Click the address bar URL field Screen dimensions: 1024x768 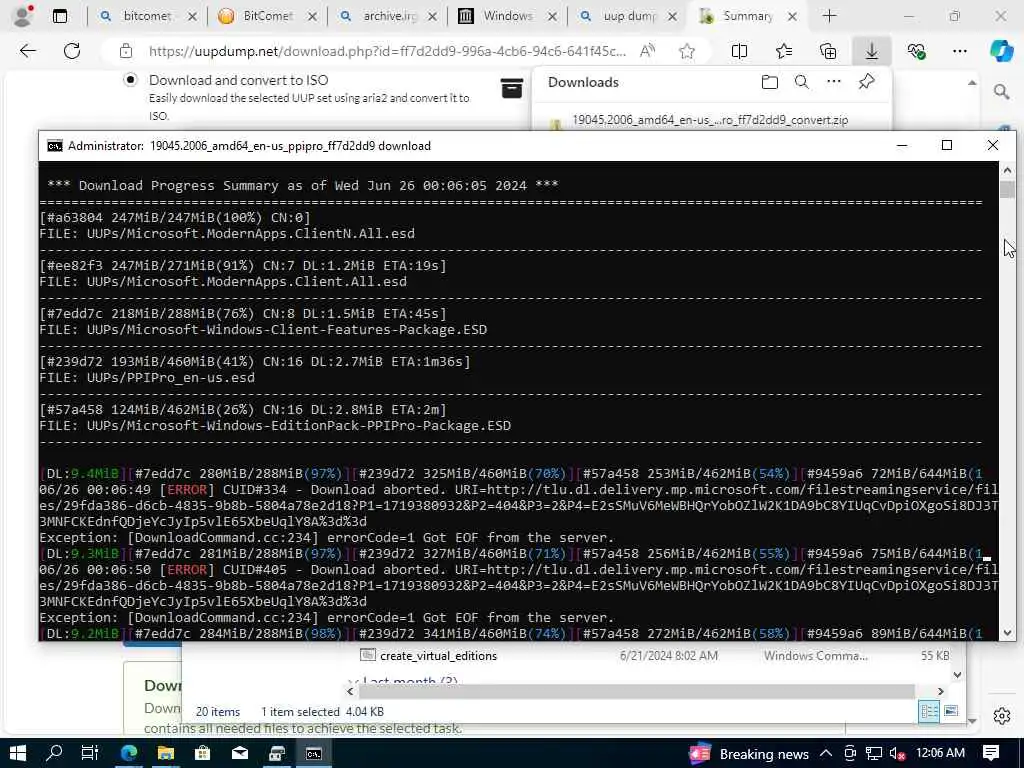click(x=387, y=51)
